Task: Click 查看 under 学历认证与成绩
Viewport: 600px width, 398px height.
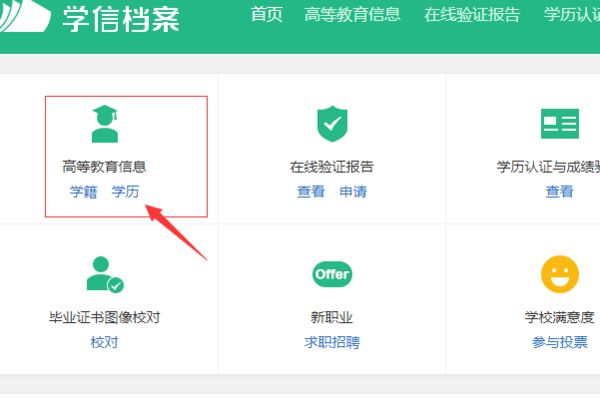Action: point(559,191)
